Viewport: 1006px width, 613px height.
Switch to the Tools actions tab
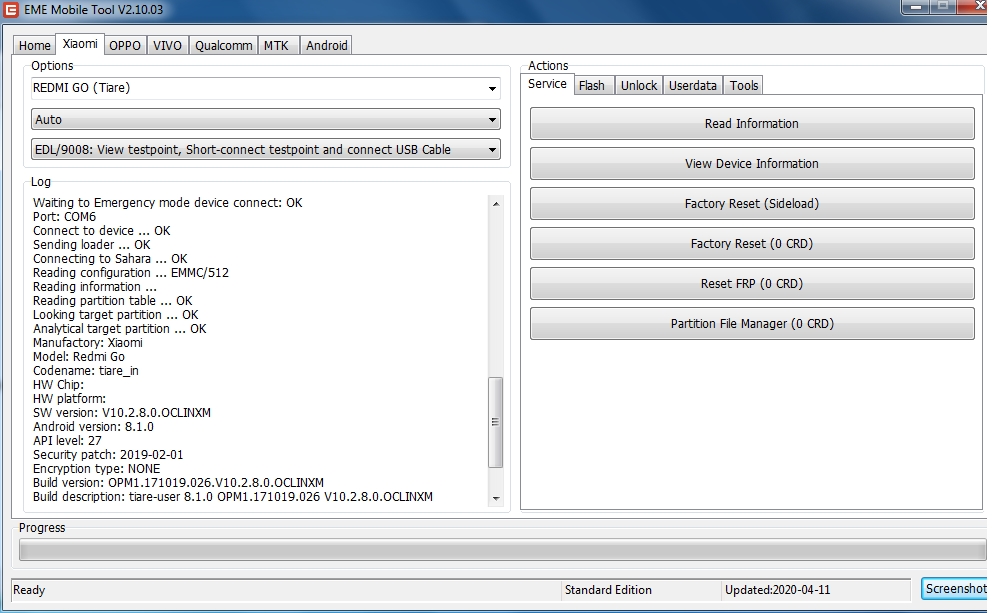pos(744,85)
